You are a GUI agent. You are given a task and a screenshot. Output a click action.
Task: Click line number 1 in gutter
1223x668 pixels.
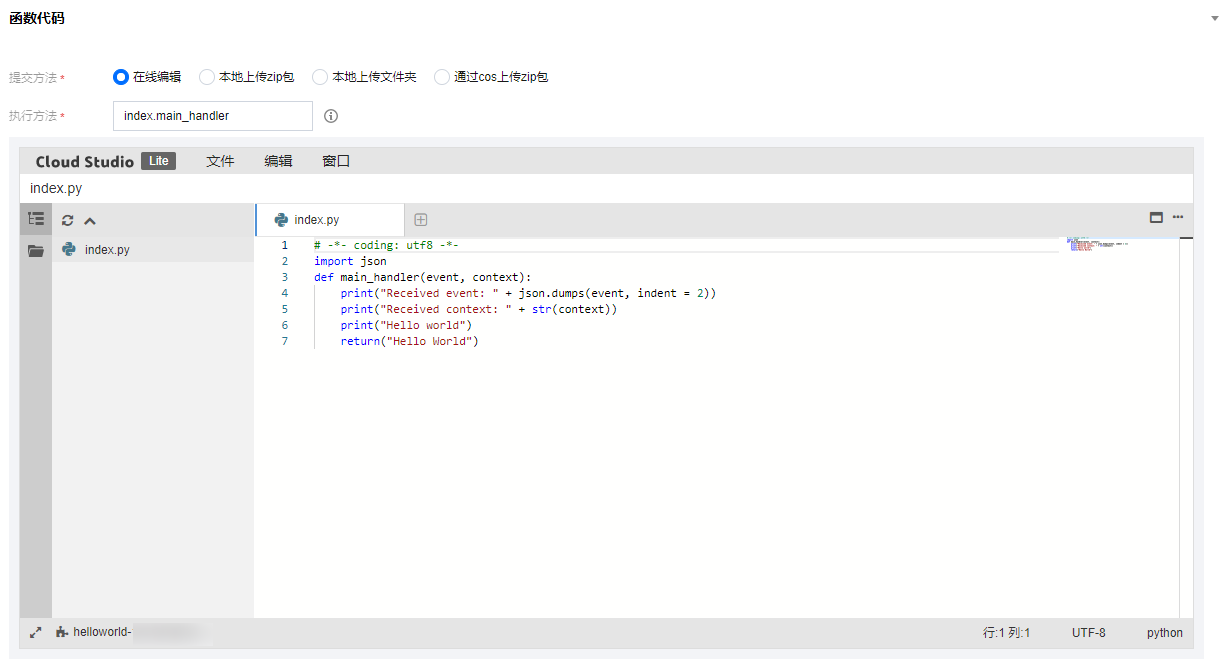[285, 245]
